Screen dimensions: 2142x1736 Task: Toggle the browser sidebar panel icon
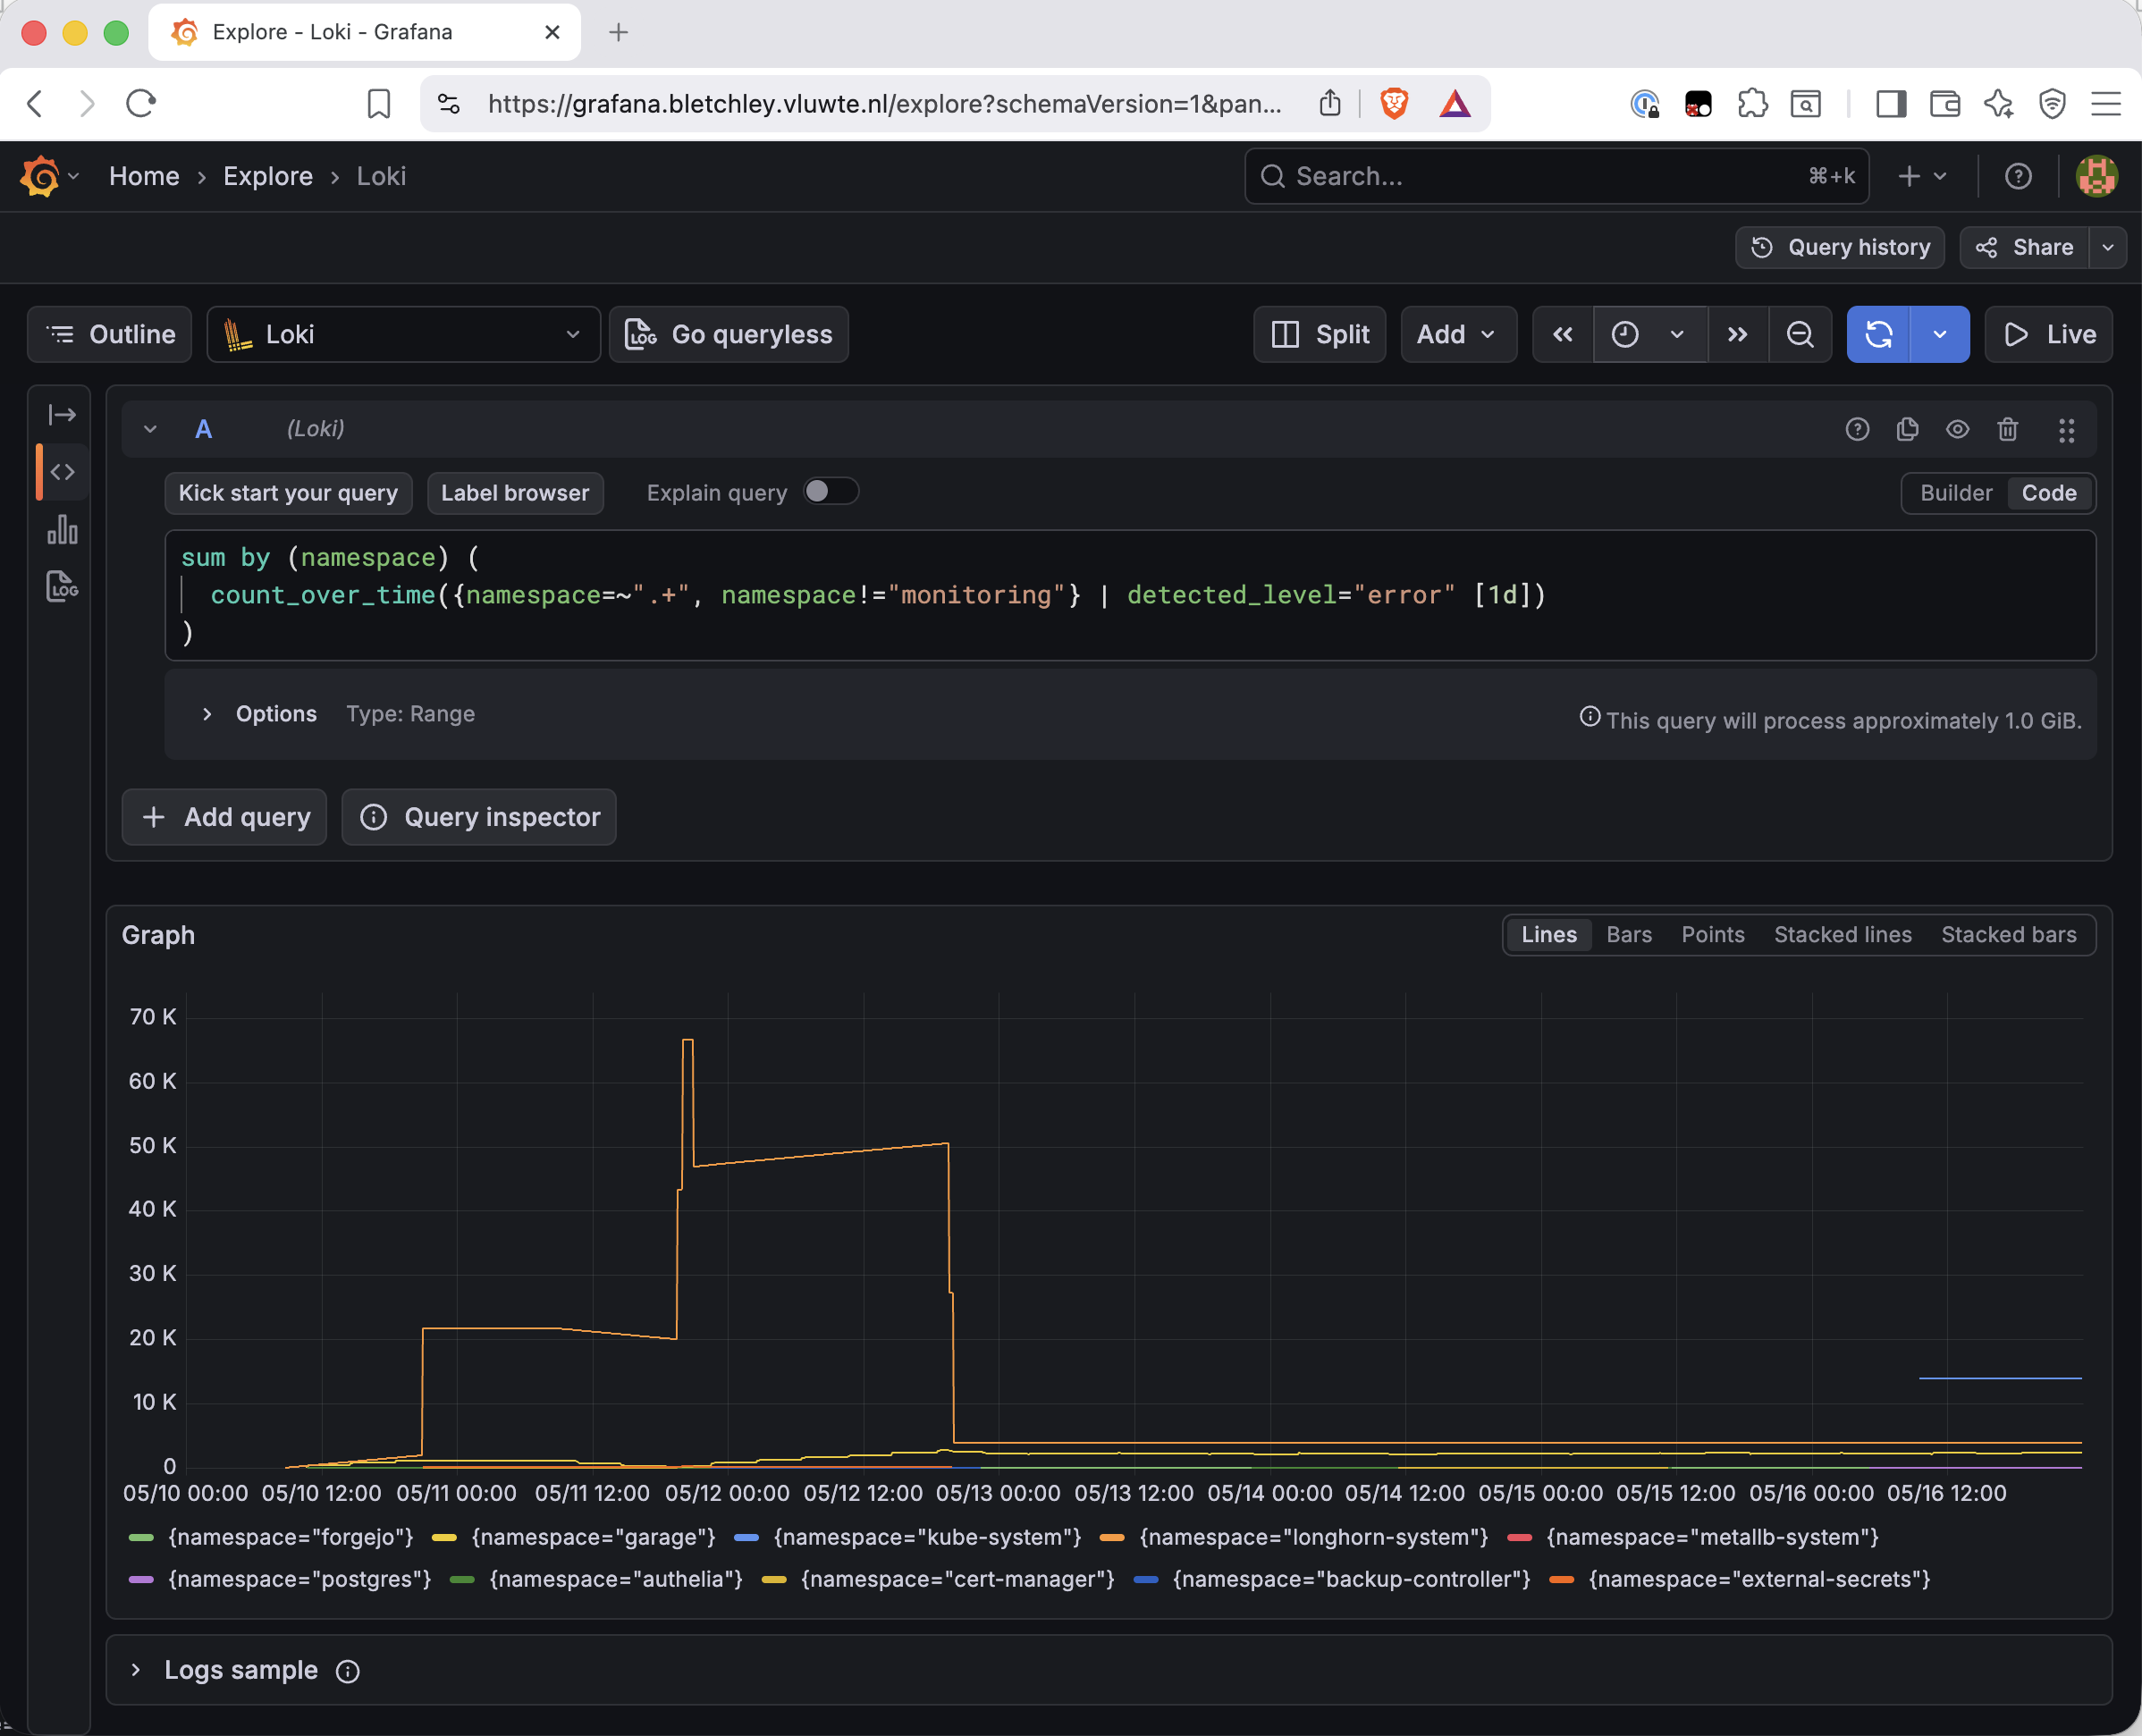pos(1891,103)
